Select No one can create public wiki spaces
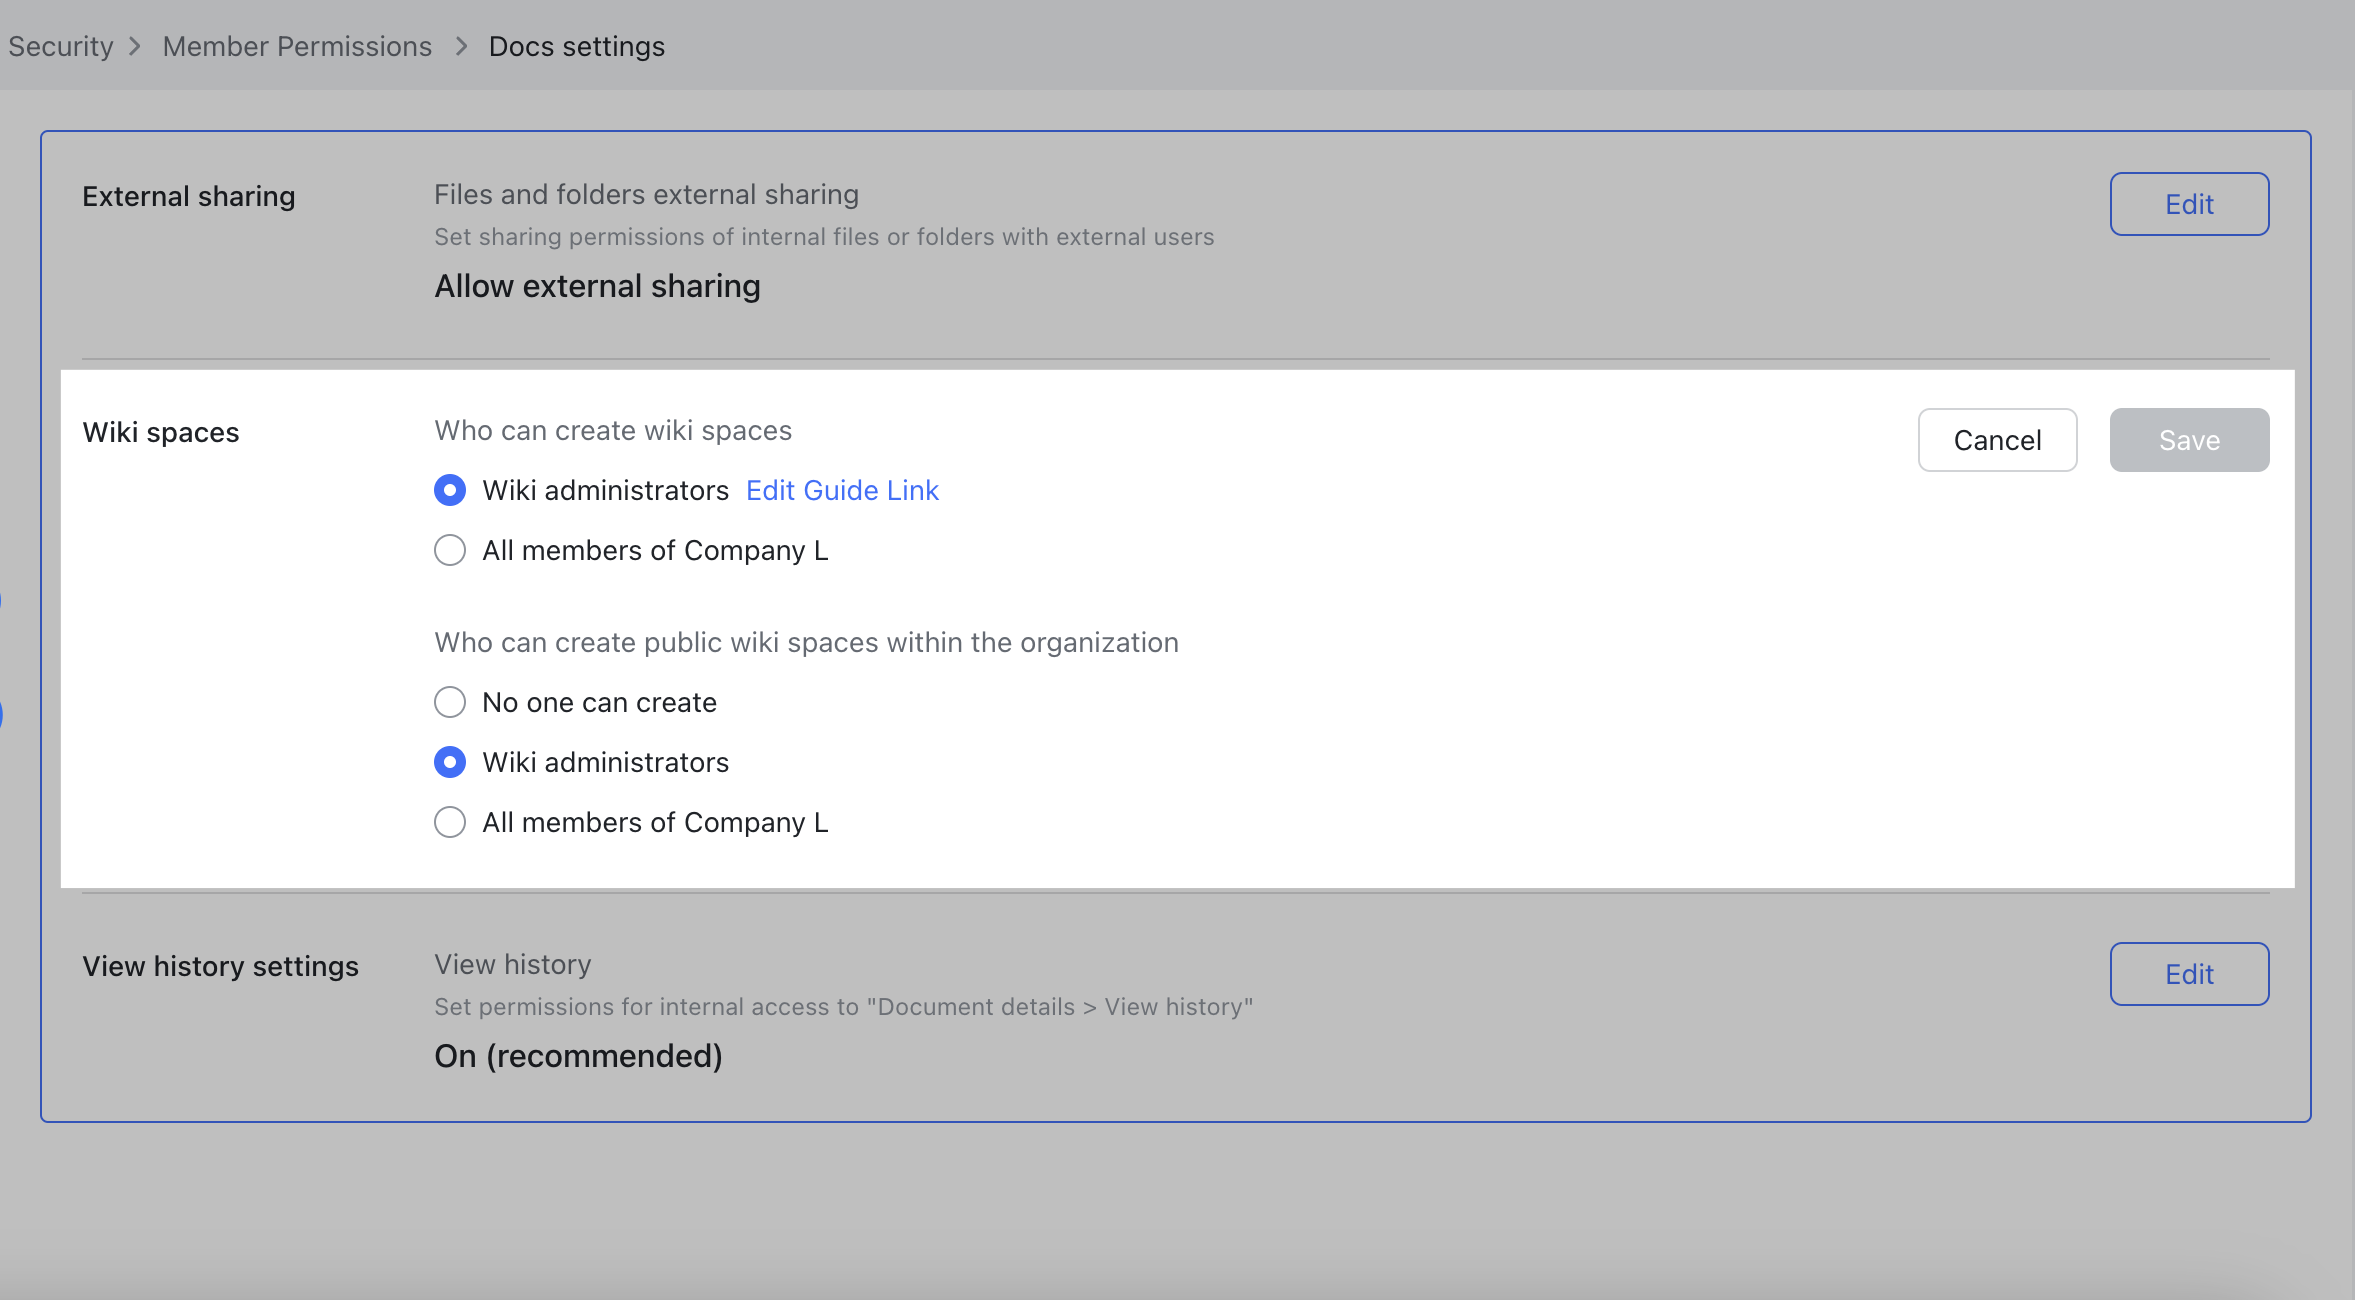 [x=450, y=701]
